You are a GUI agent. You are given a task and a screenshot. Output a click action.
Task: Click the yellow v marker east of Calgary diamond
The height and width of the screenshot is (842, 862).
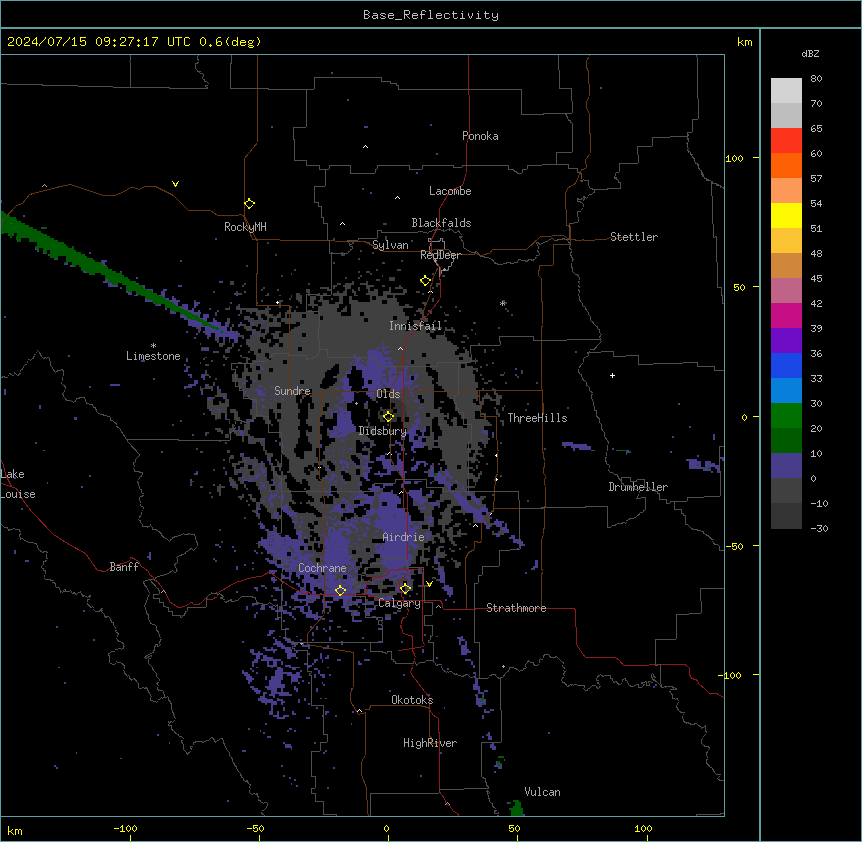[x=429, y=584]
